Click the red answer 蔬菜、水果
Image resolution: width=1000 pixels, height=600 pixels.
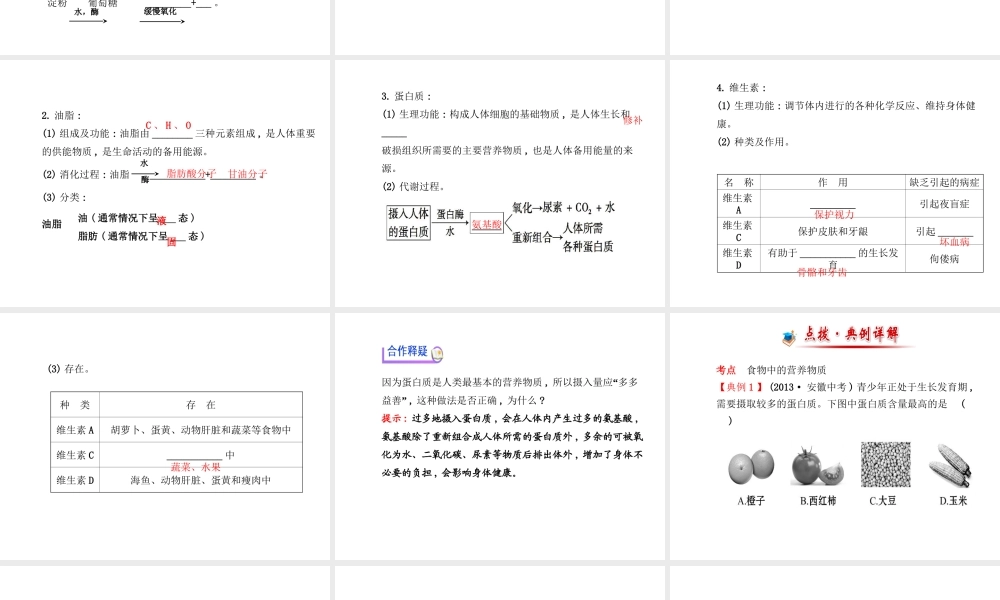click(x=196, y=467)
